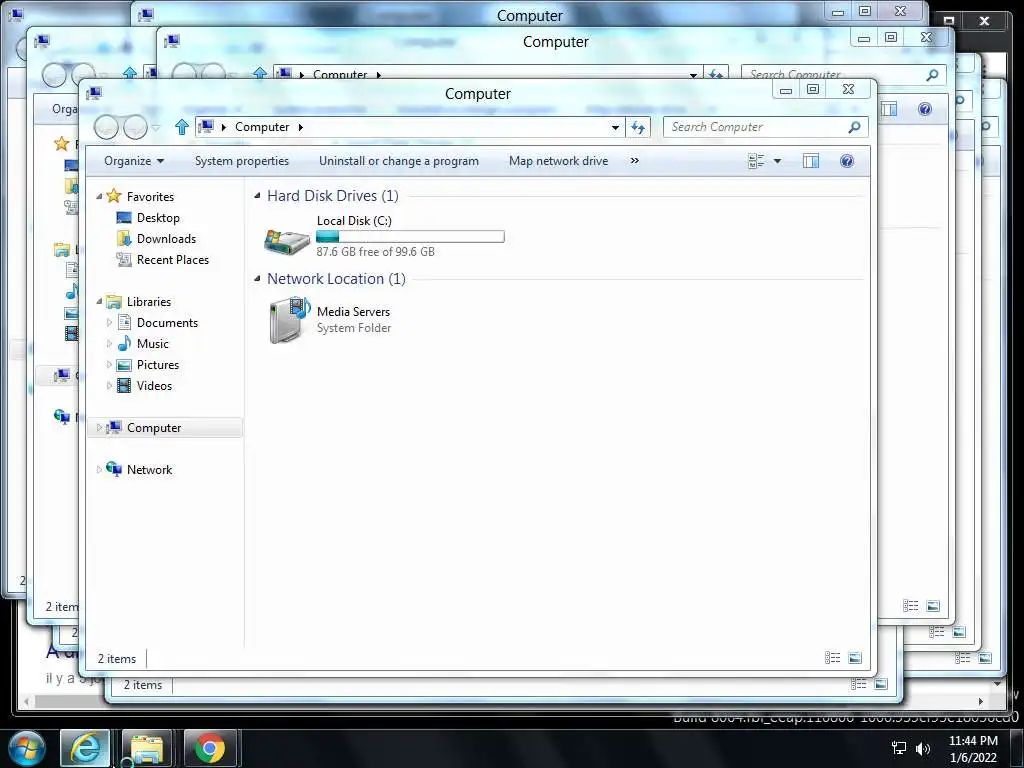1024x768 pixels.
Task: Open Windows Explorer from the taskbar
Action: point(147,748)
